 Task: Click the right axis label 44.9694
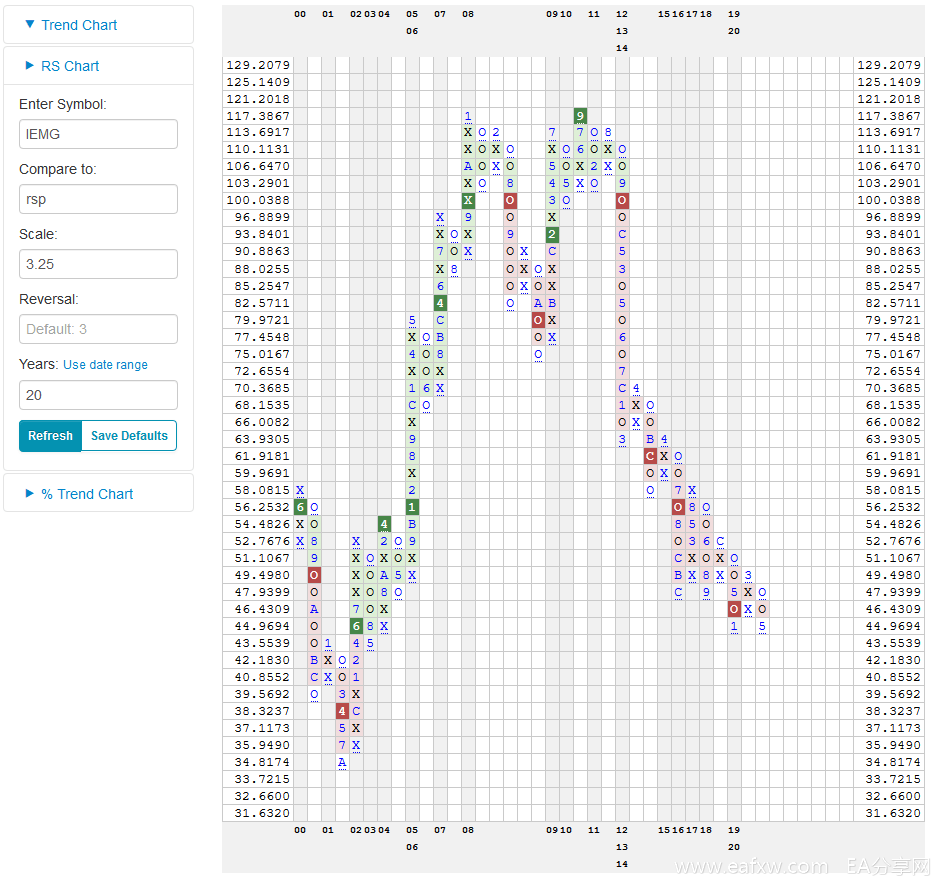pyautogui.click(x=894, y=626)
